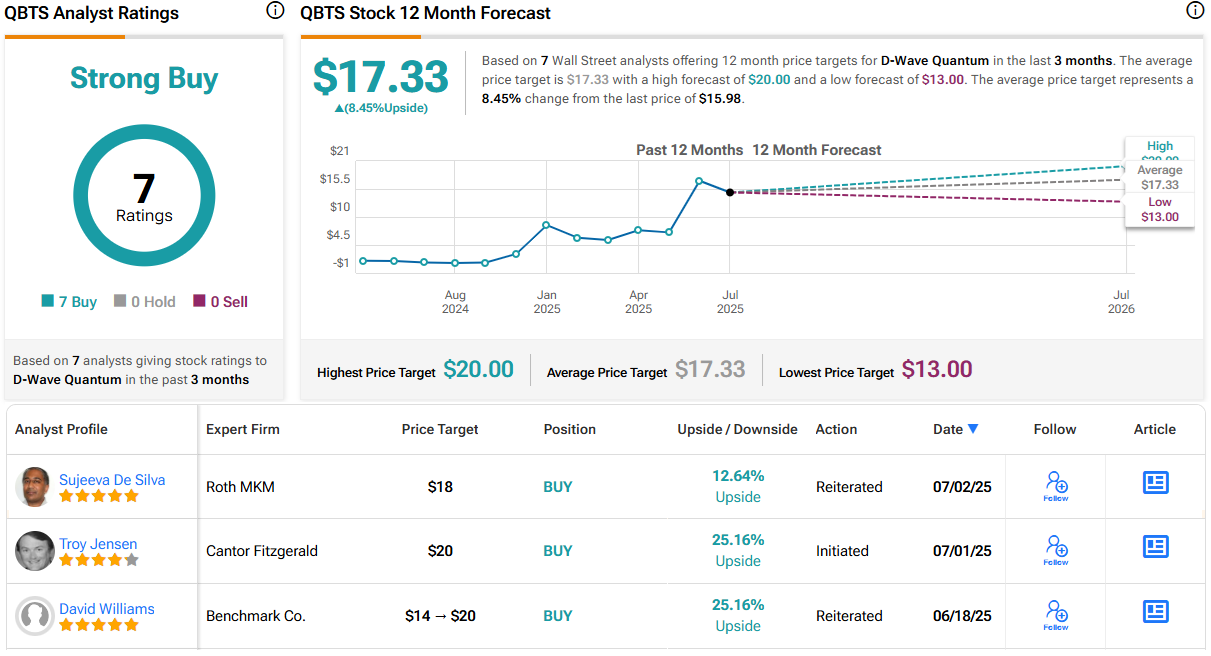The height and width of the screenshot is (656, 1211).
Task: Click the Position column header
Action: point(570,429)
